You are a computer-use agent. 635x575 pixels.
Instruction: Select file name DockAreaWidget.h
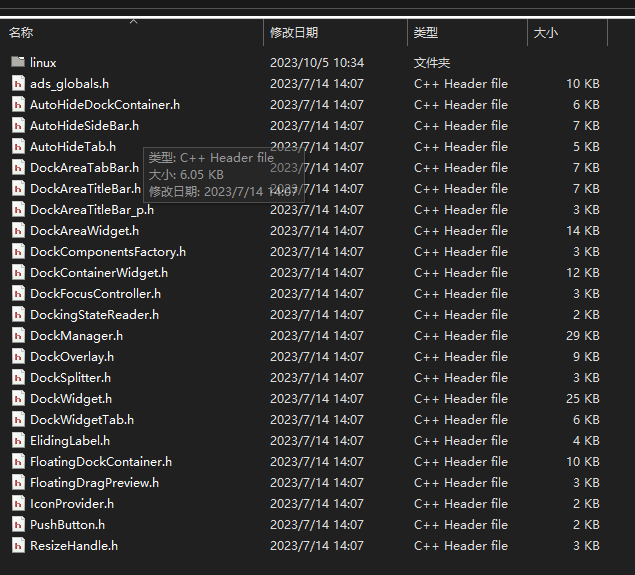click(84, 231)
